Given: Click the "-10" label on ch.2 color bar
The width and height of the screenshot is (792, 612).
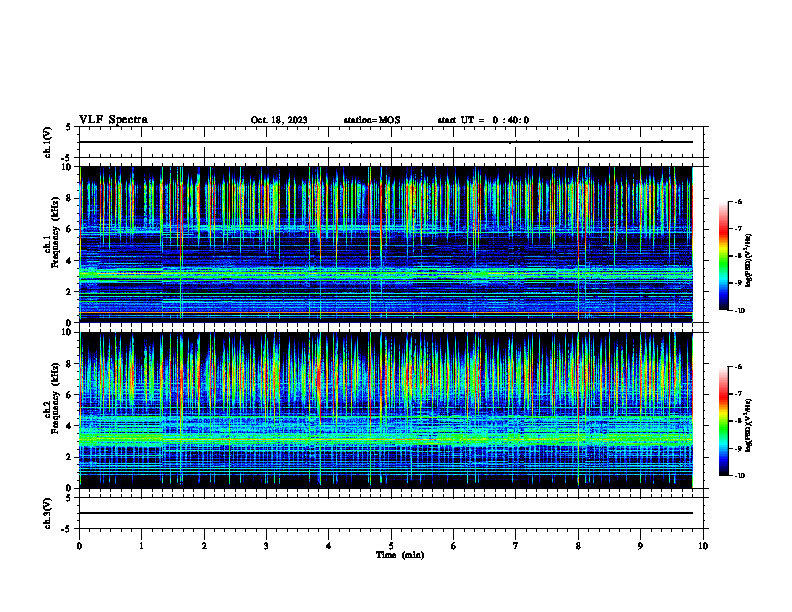Looking at the screenshot, I should click(x=740, y=476).
